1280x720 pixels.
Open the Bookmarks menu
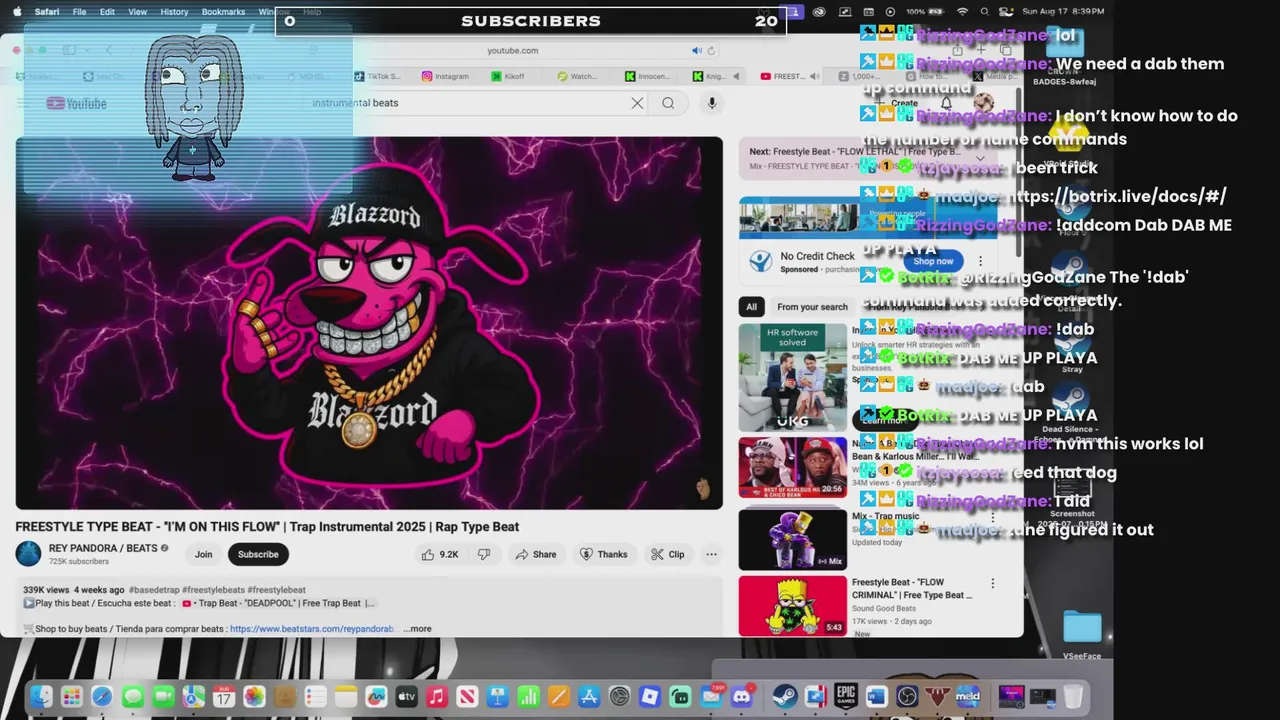point(223,12)
